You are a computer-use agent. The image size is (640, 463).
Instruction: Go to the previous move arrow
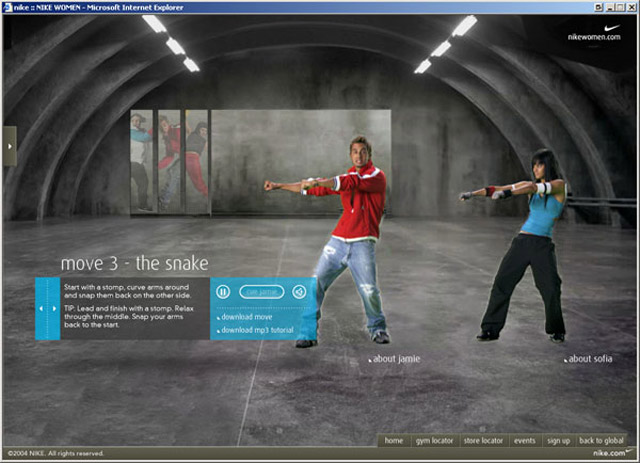point(41,309)
